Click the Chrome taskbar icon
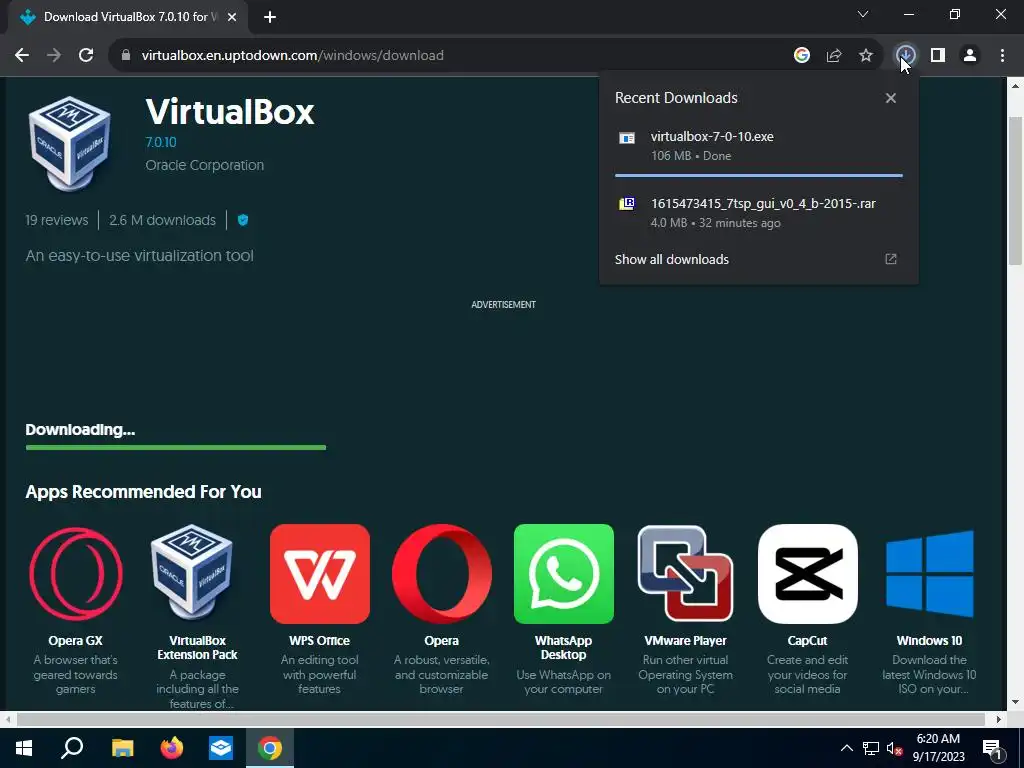 coord(270,748)
